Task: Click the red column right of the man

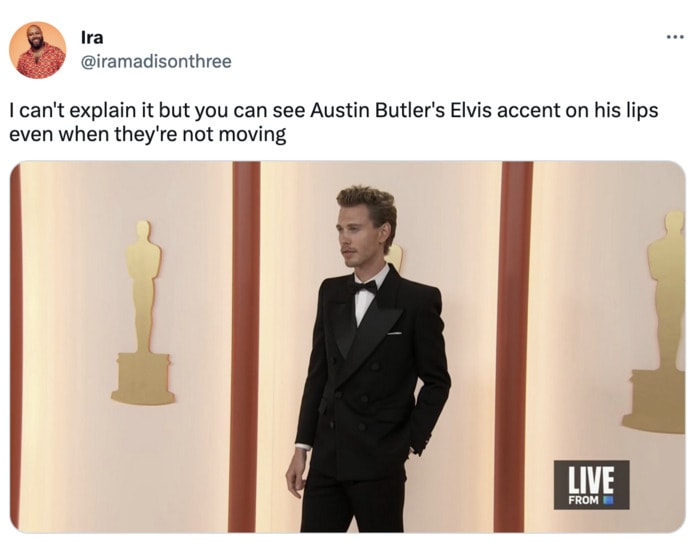Action: tap(513, 347)
